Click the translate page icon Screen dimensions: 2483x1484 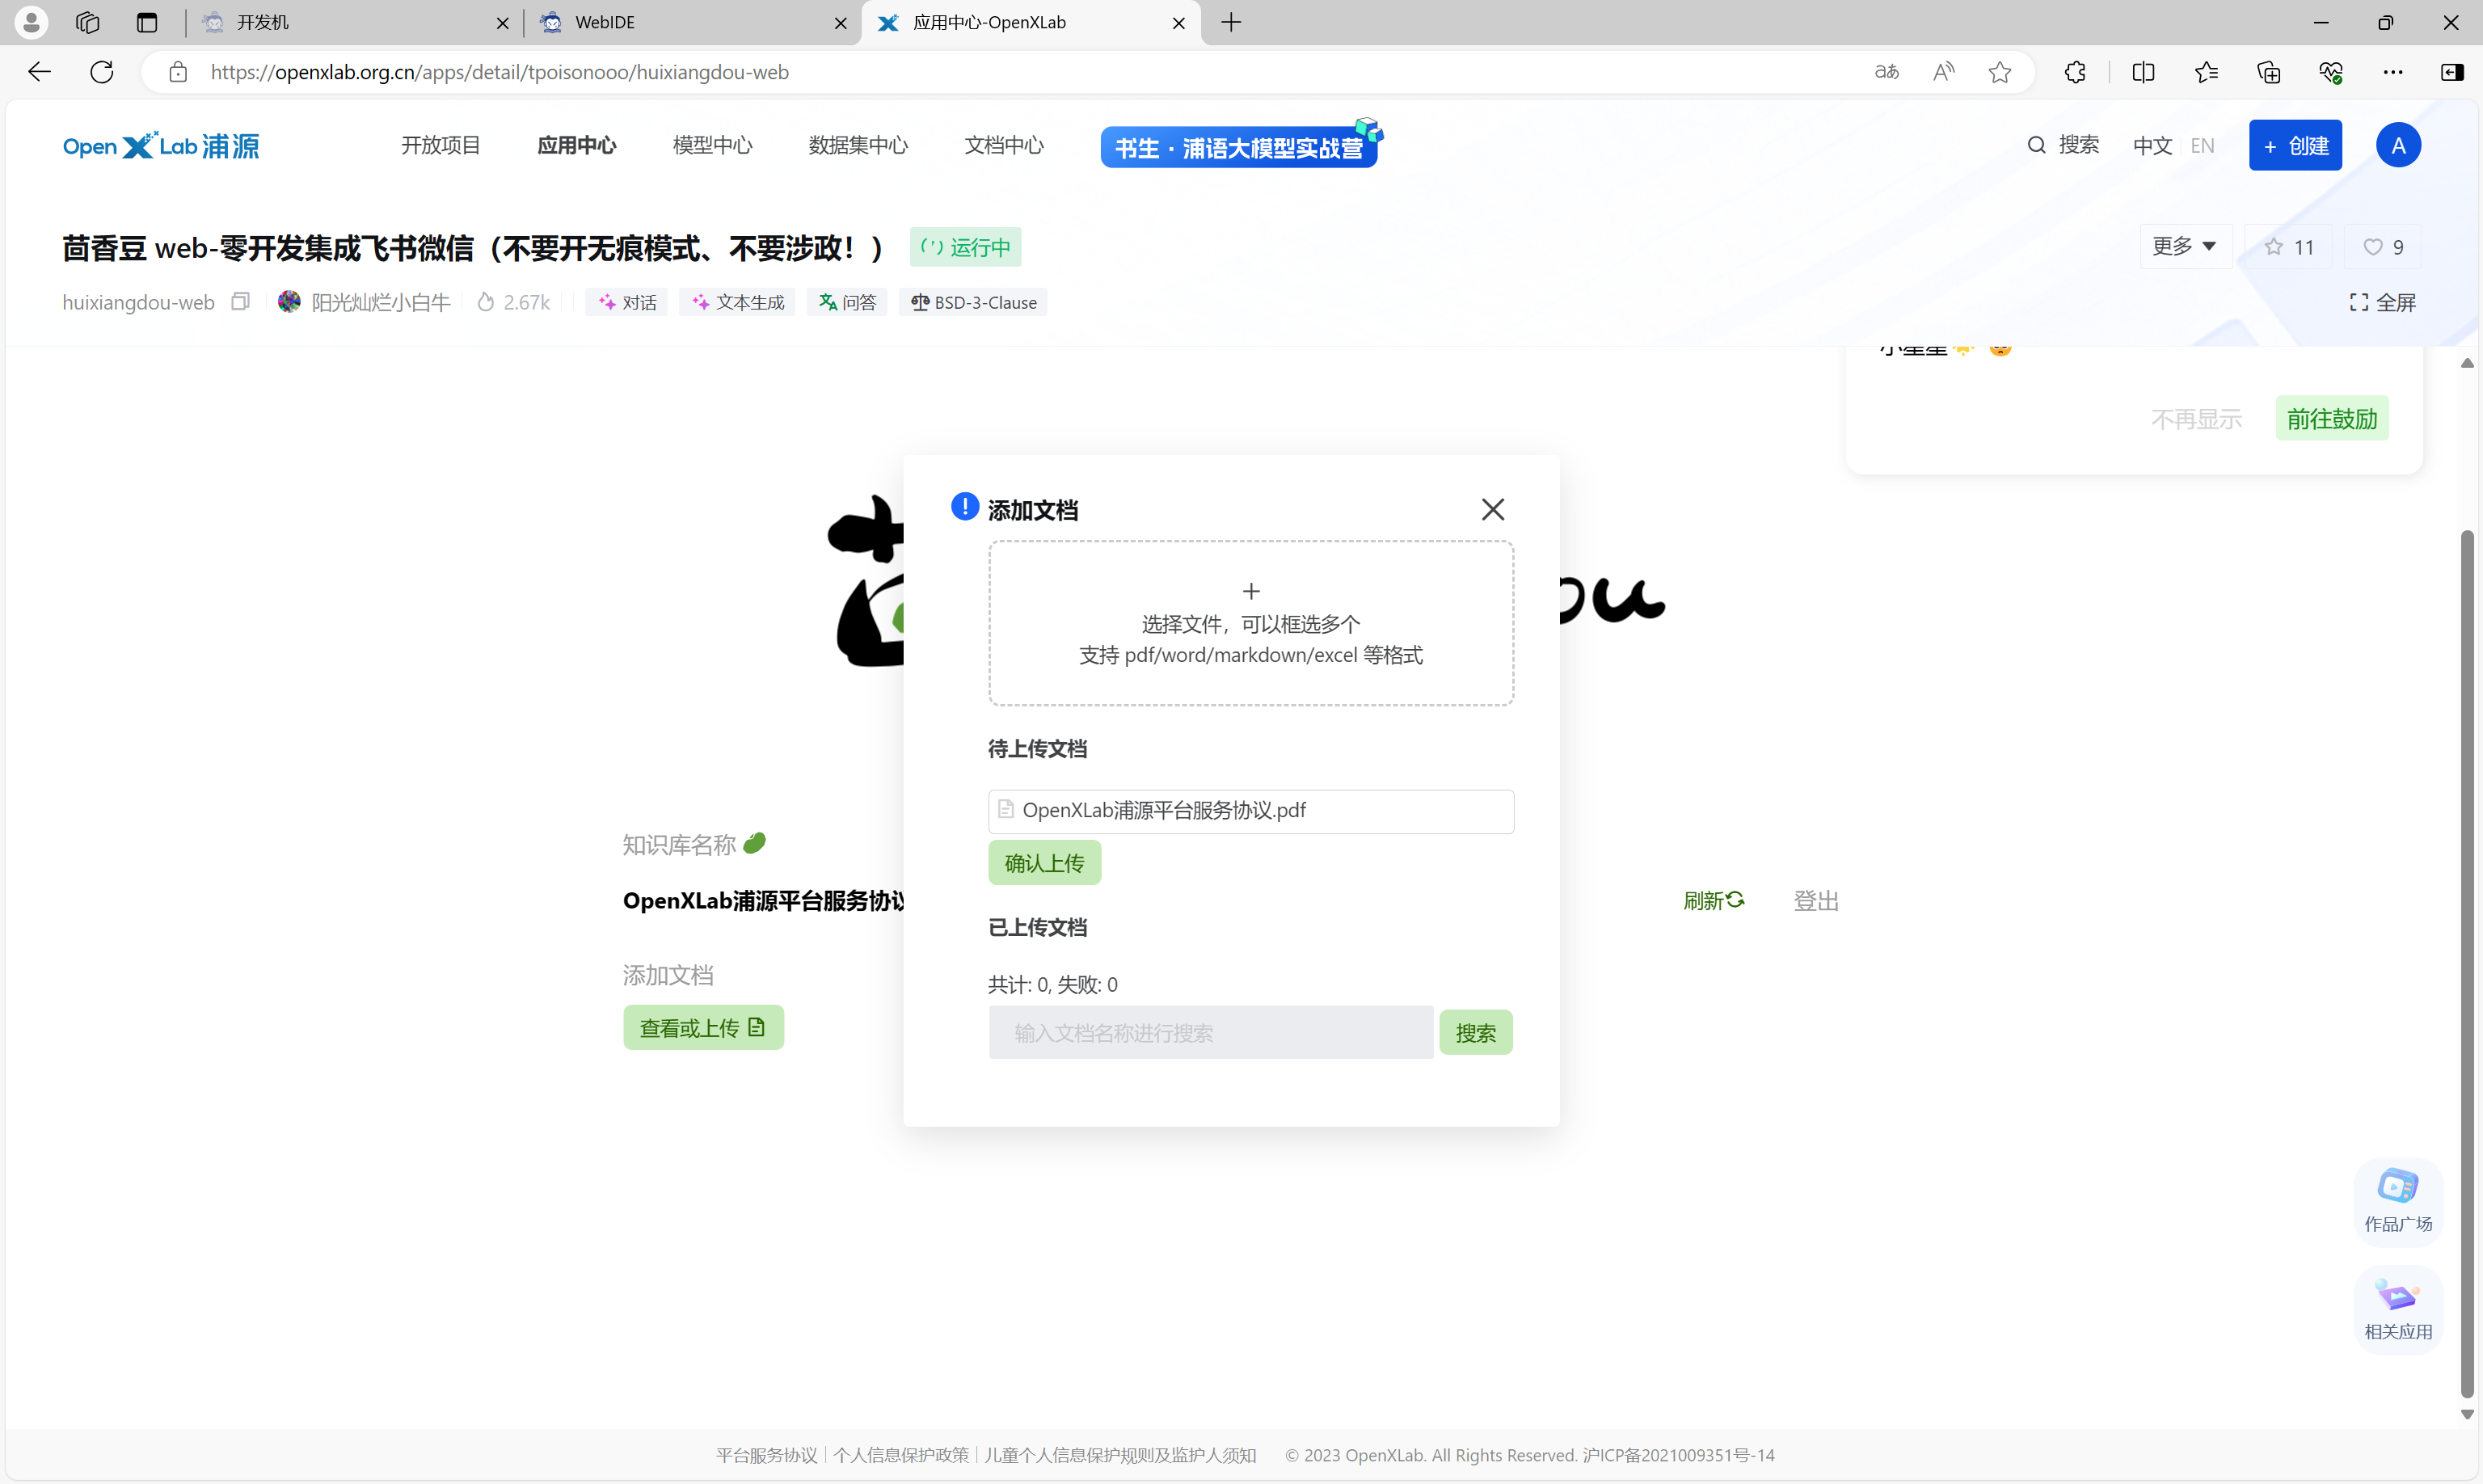click(1886, 72)
